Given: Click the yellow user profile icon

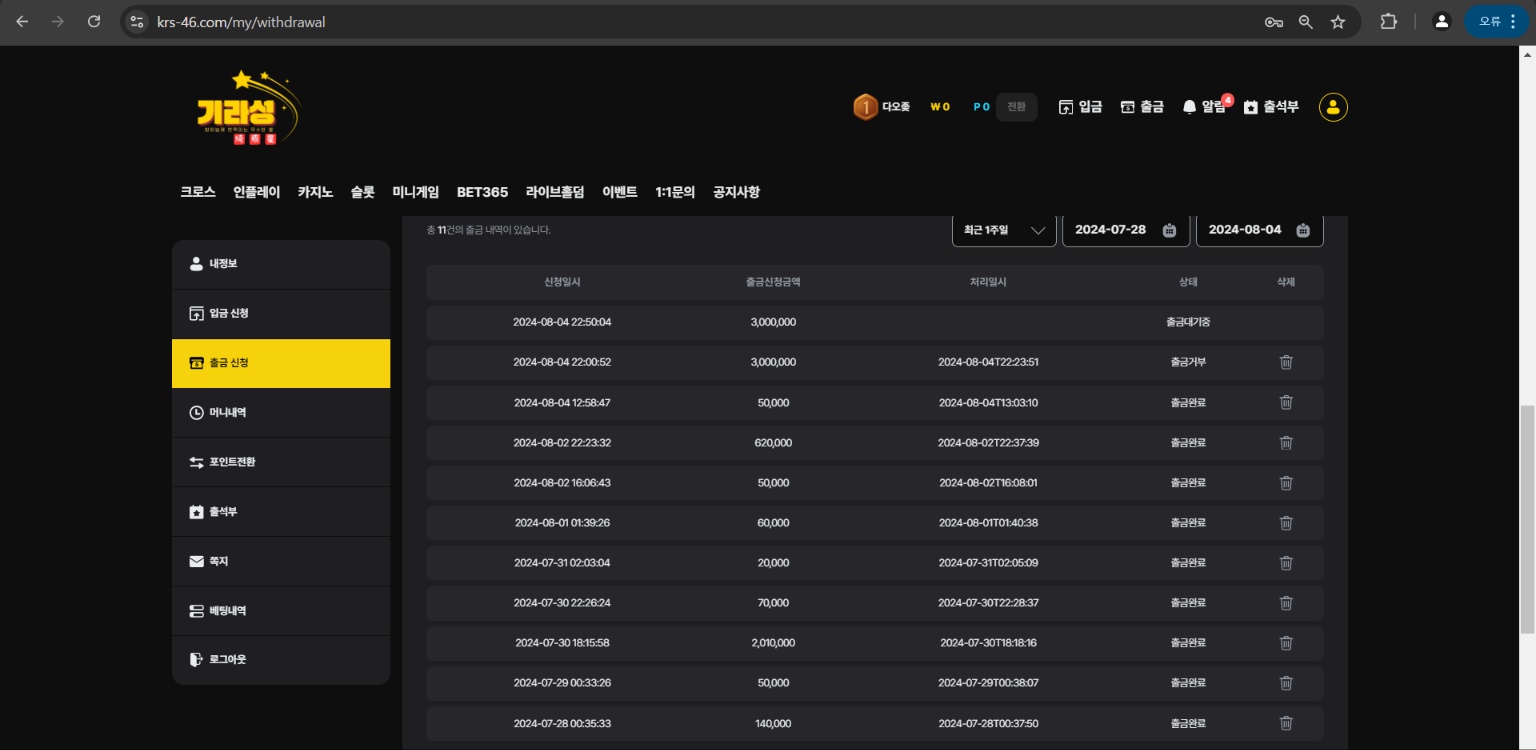Looking at the screenshot, I should click(1333, 107).
